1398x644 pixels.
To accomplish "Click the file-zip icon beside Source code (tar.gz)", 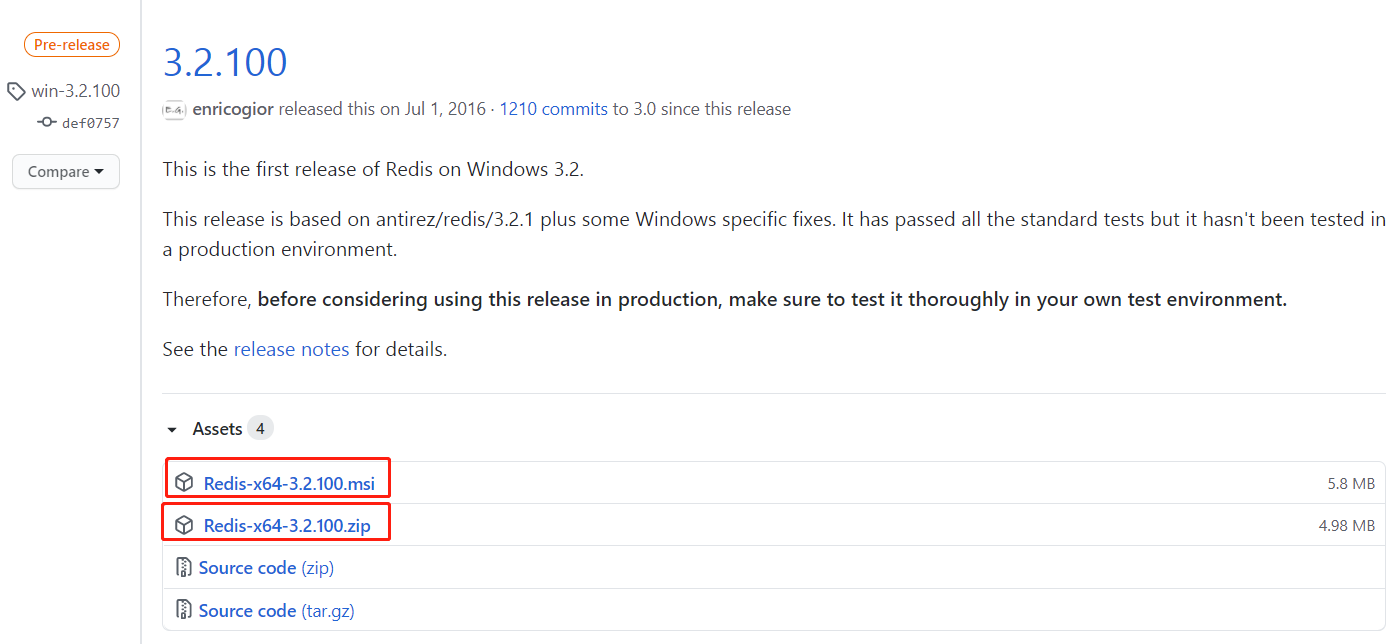I will (x=184, y=610).
